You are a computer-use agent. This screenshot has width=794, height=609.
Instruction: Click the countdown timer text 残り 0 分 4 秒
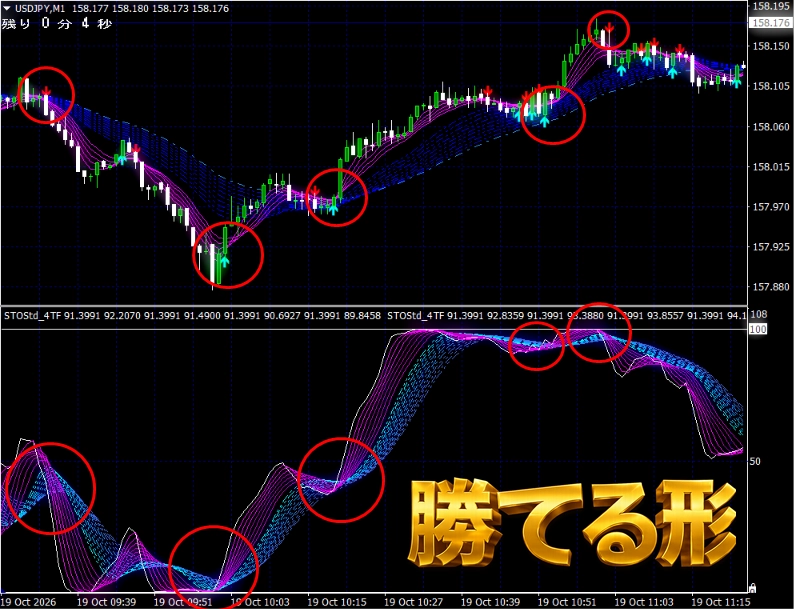56,23
